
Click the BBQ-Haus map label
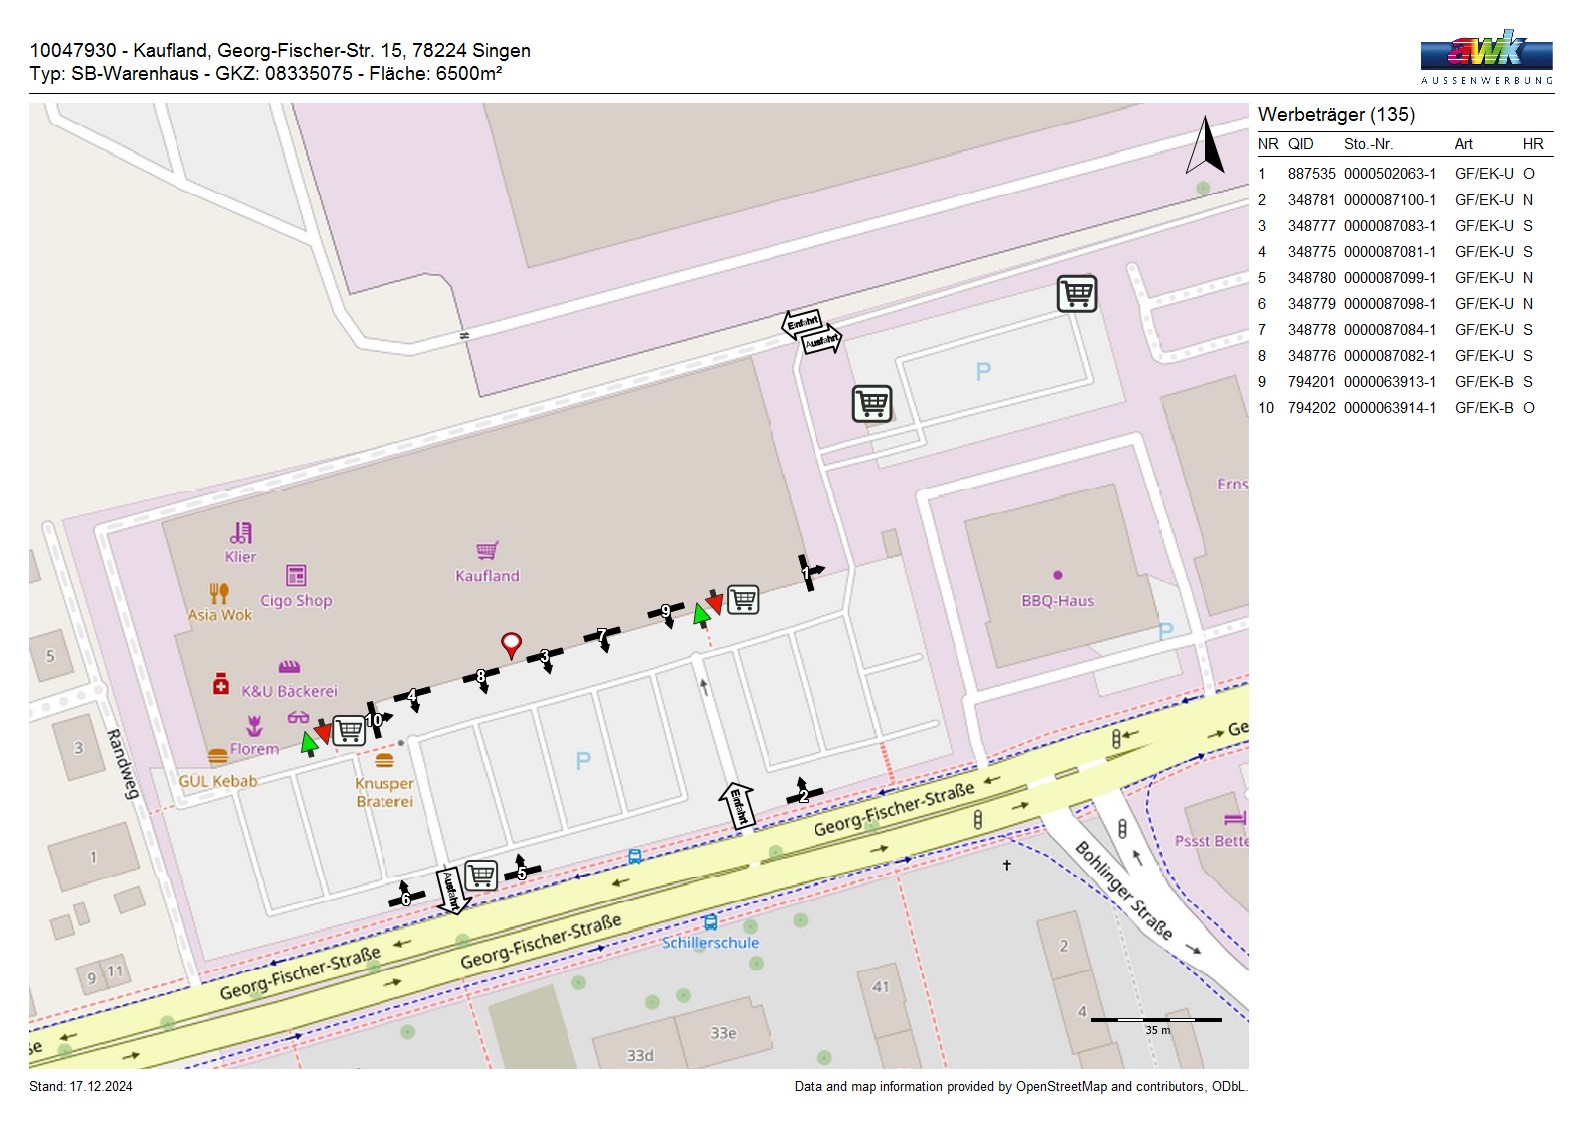[1057, 601]
